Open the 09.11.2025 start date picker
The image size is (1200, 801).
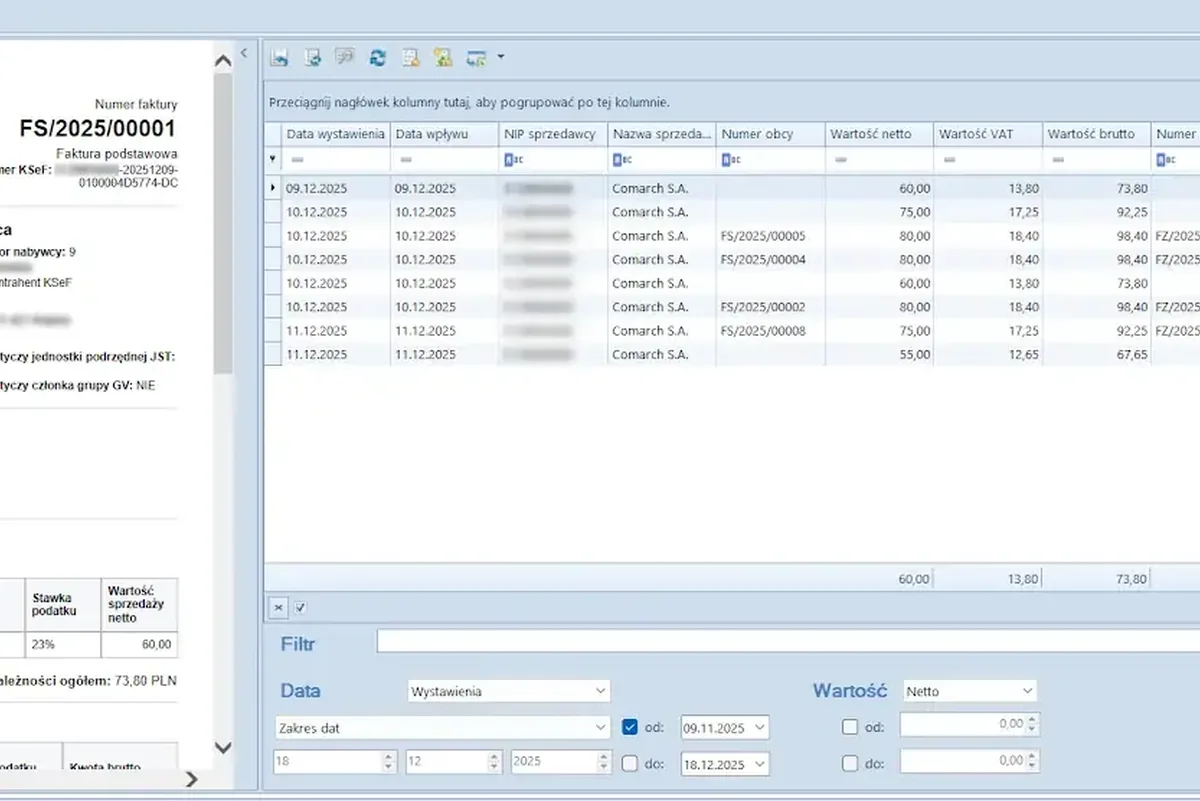coord(725,727)
